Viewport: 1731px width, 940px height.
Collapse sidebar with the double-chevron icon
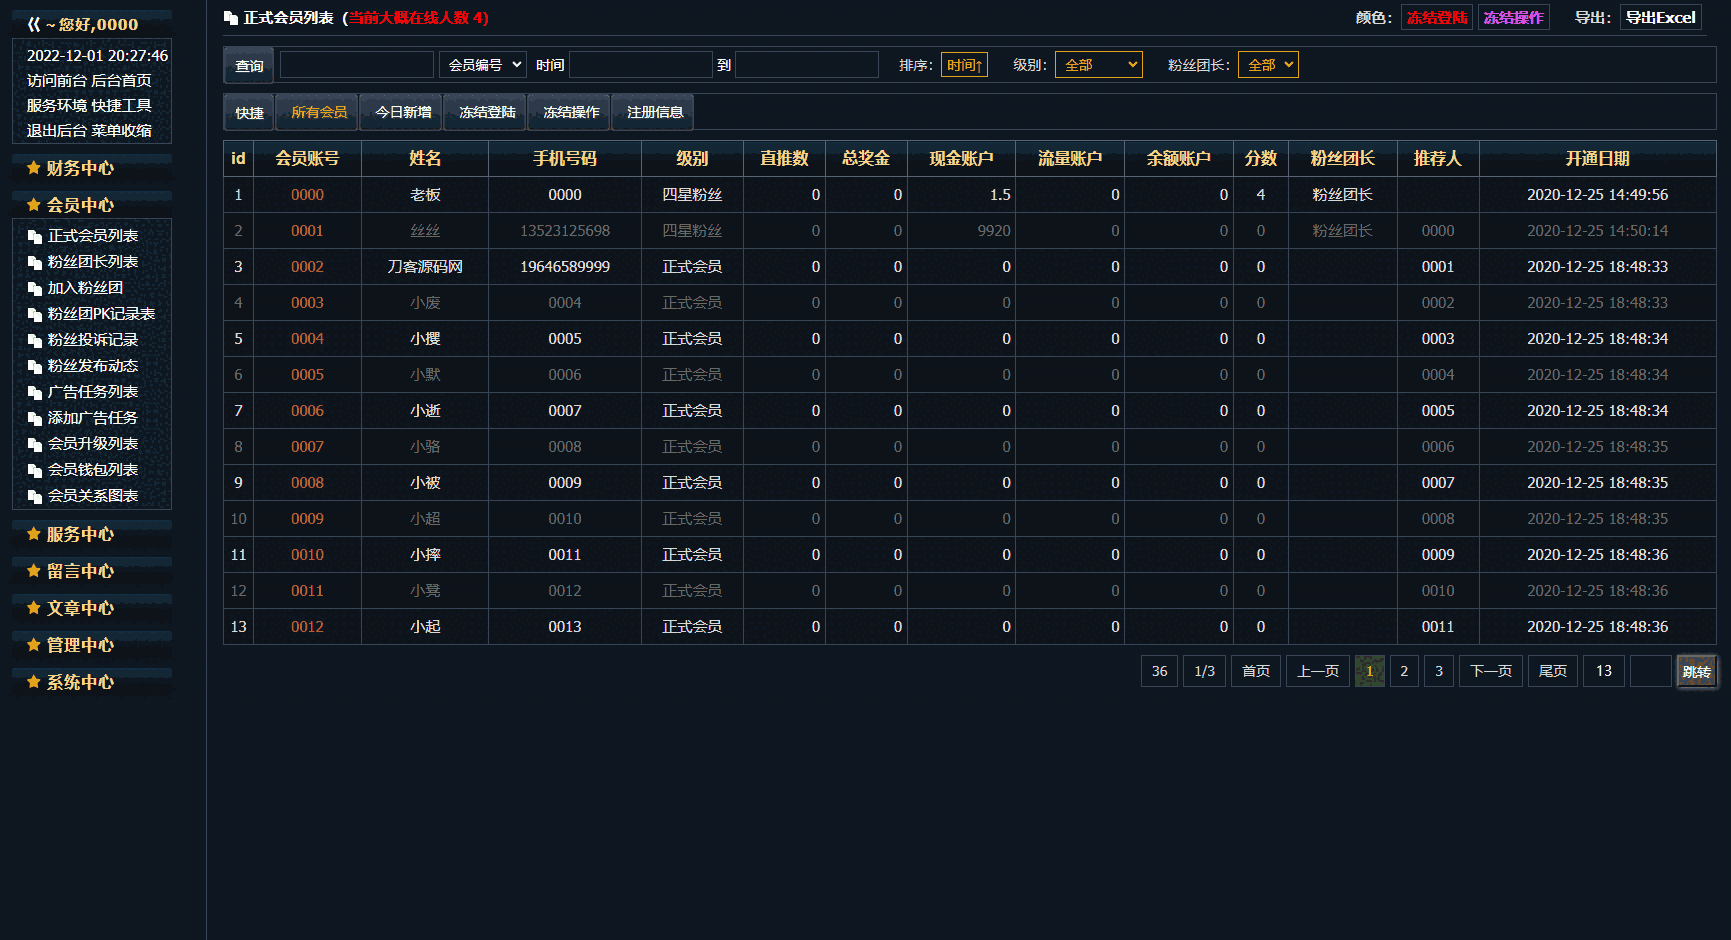34,24
